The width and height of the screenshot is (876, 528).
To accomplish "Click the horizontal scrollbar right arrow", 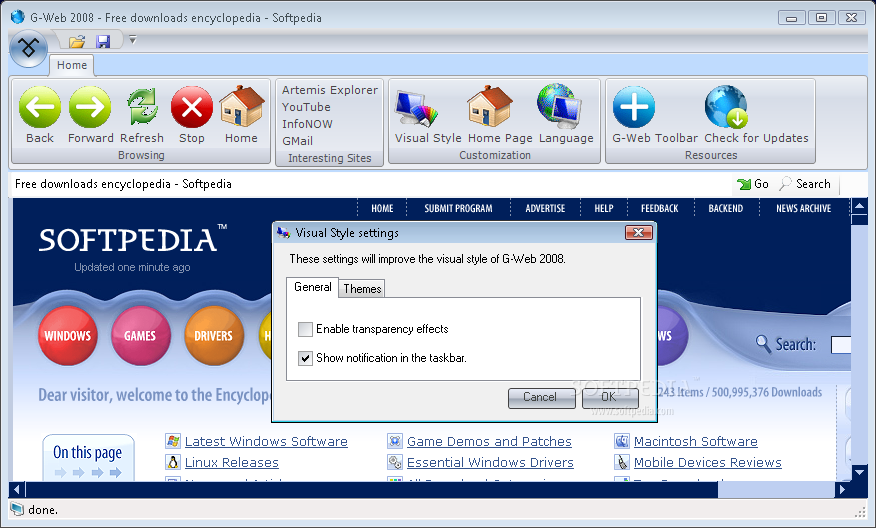I will tap(842, 490).
